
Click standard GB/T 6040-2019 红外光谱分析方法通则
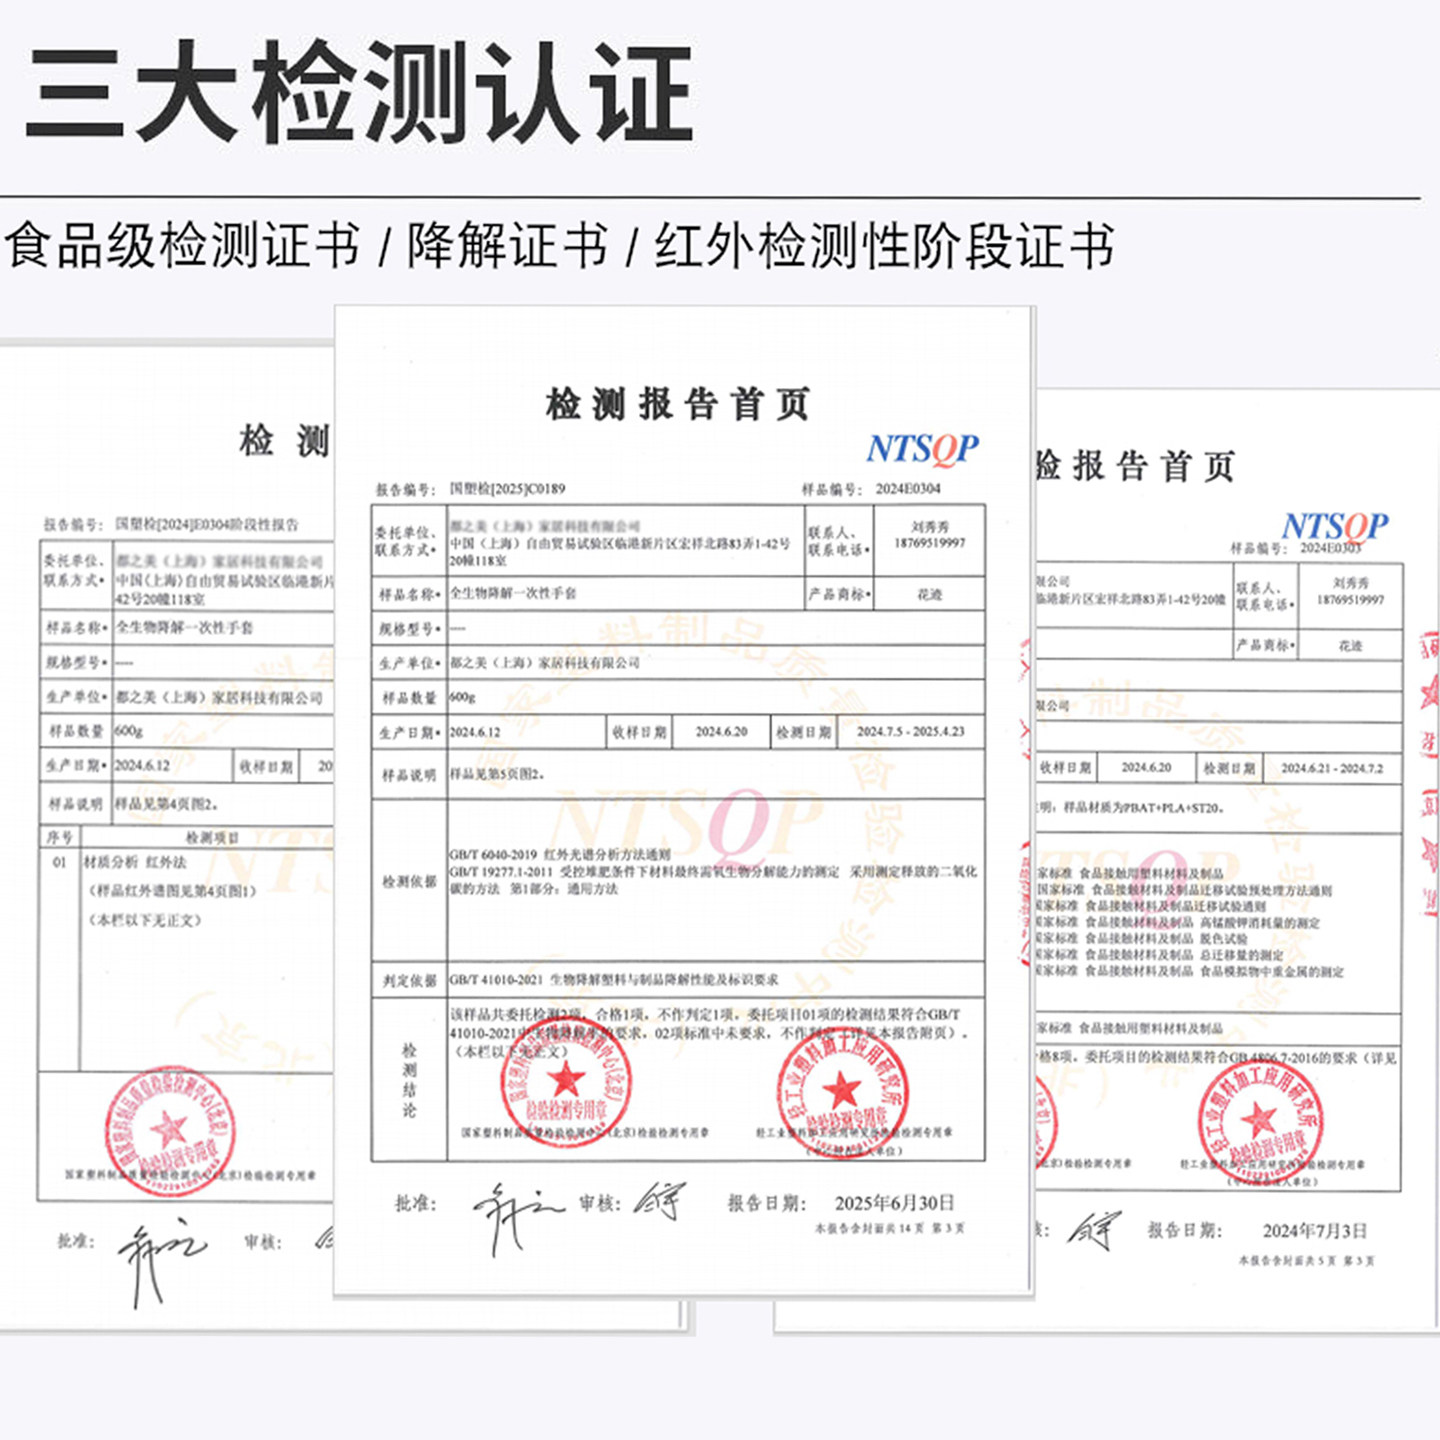[x=560, y=855]
